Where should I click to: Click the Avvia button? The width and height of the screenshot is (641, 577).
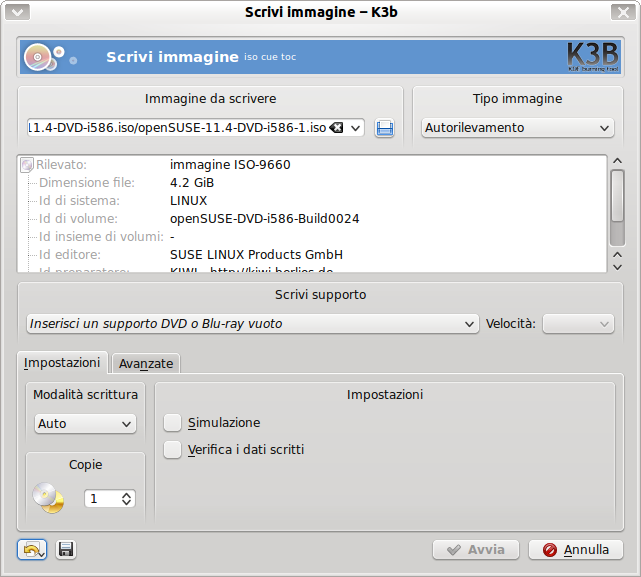(x=476, y=550)
